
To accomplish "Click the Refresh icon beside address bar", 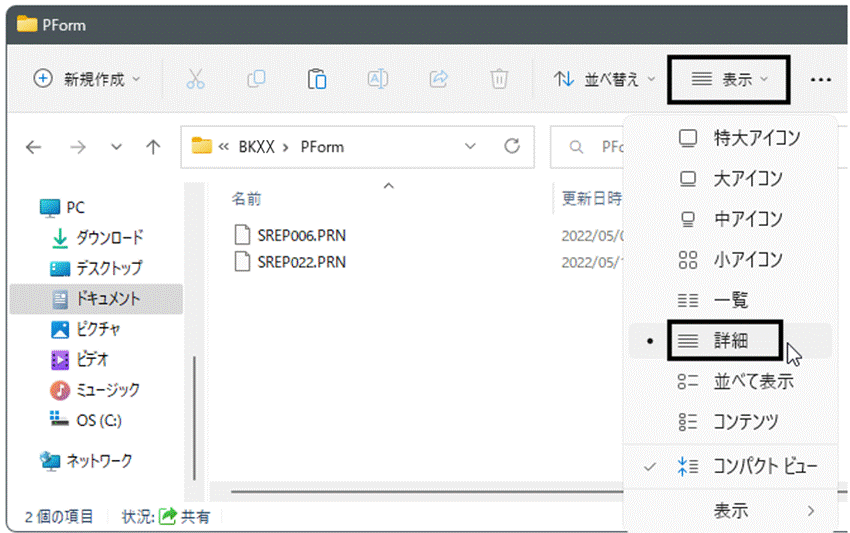I will [512, 146].
